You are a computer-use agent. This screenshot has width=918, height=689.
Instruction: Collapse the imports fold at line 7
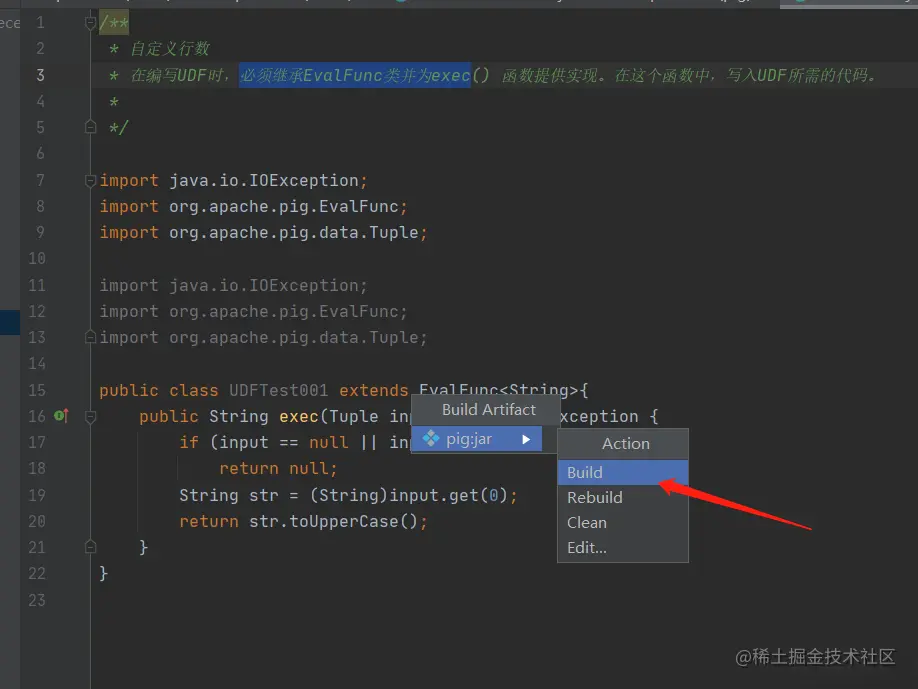(90, 180)
